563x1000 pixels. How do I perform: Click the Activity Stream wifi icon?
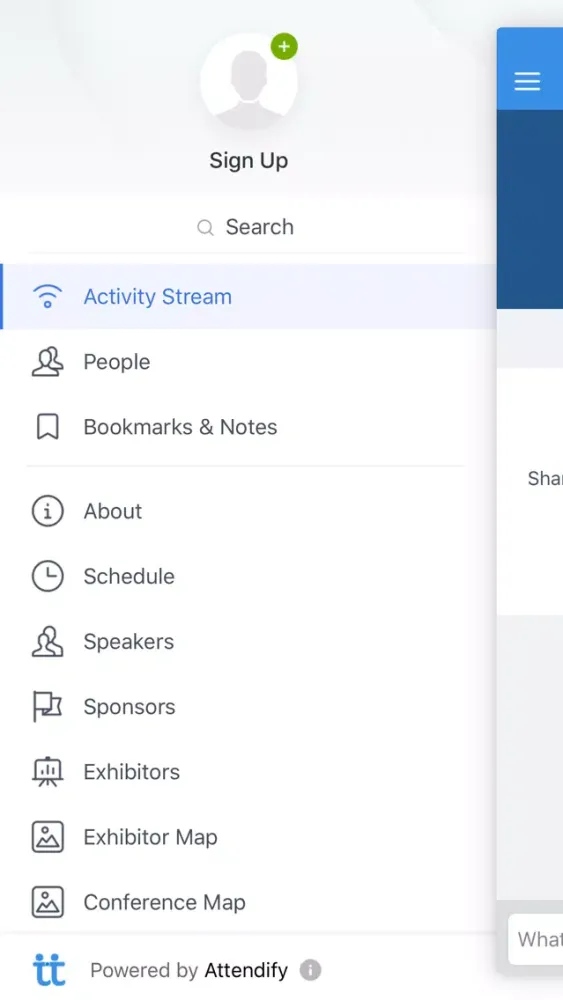47,297
